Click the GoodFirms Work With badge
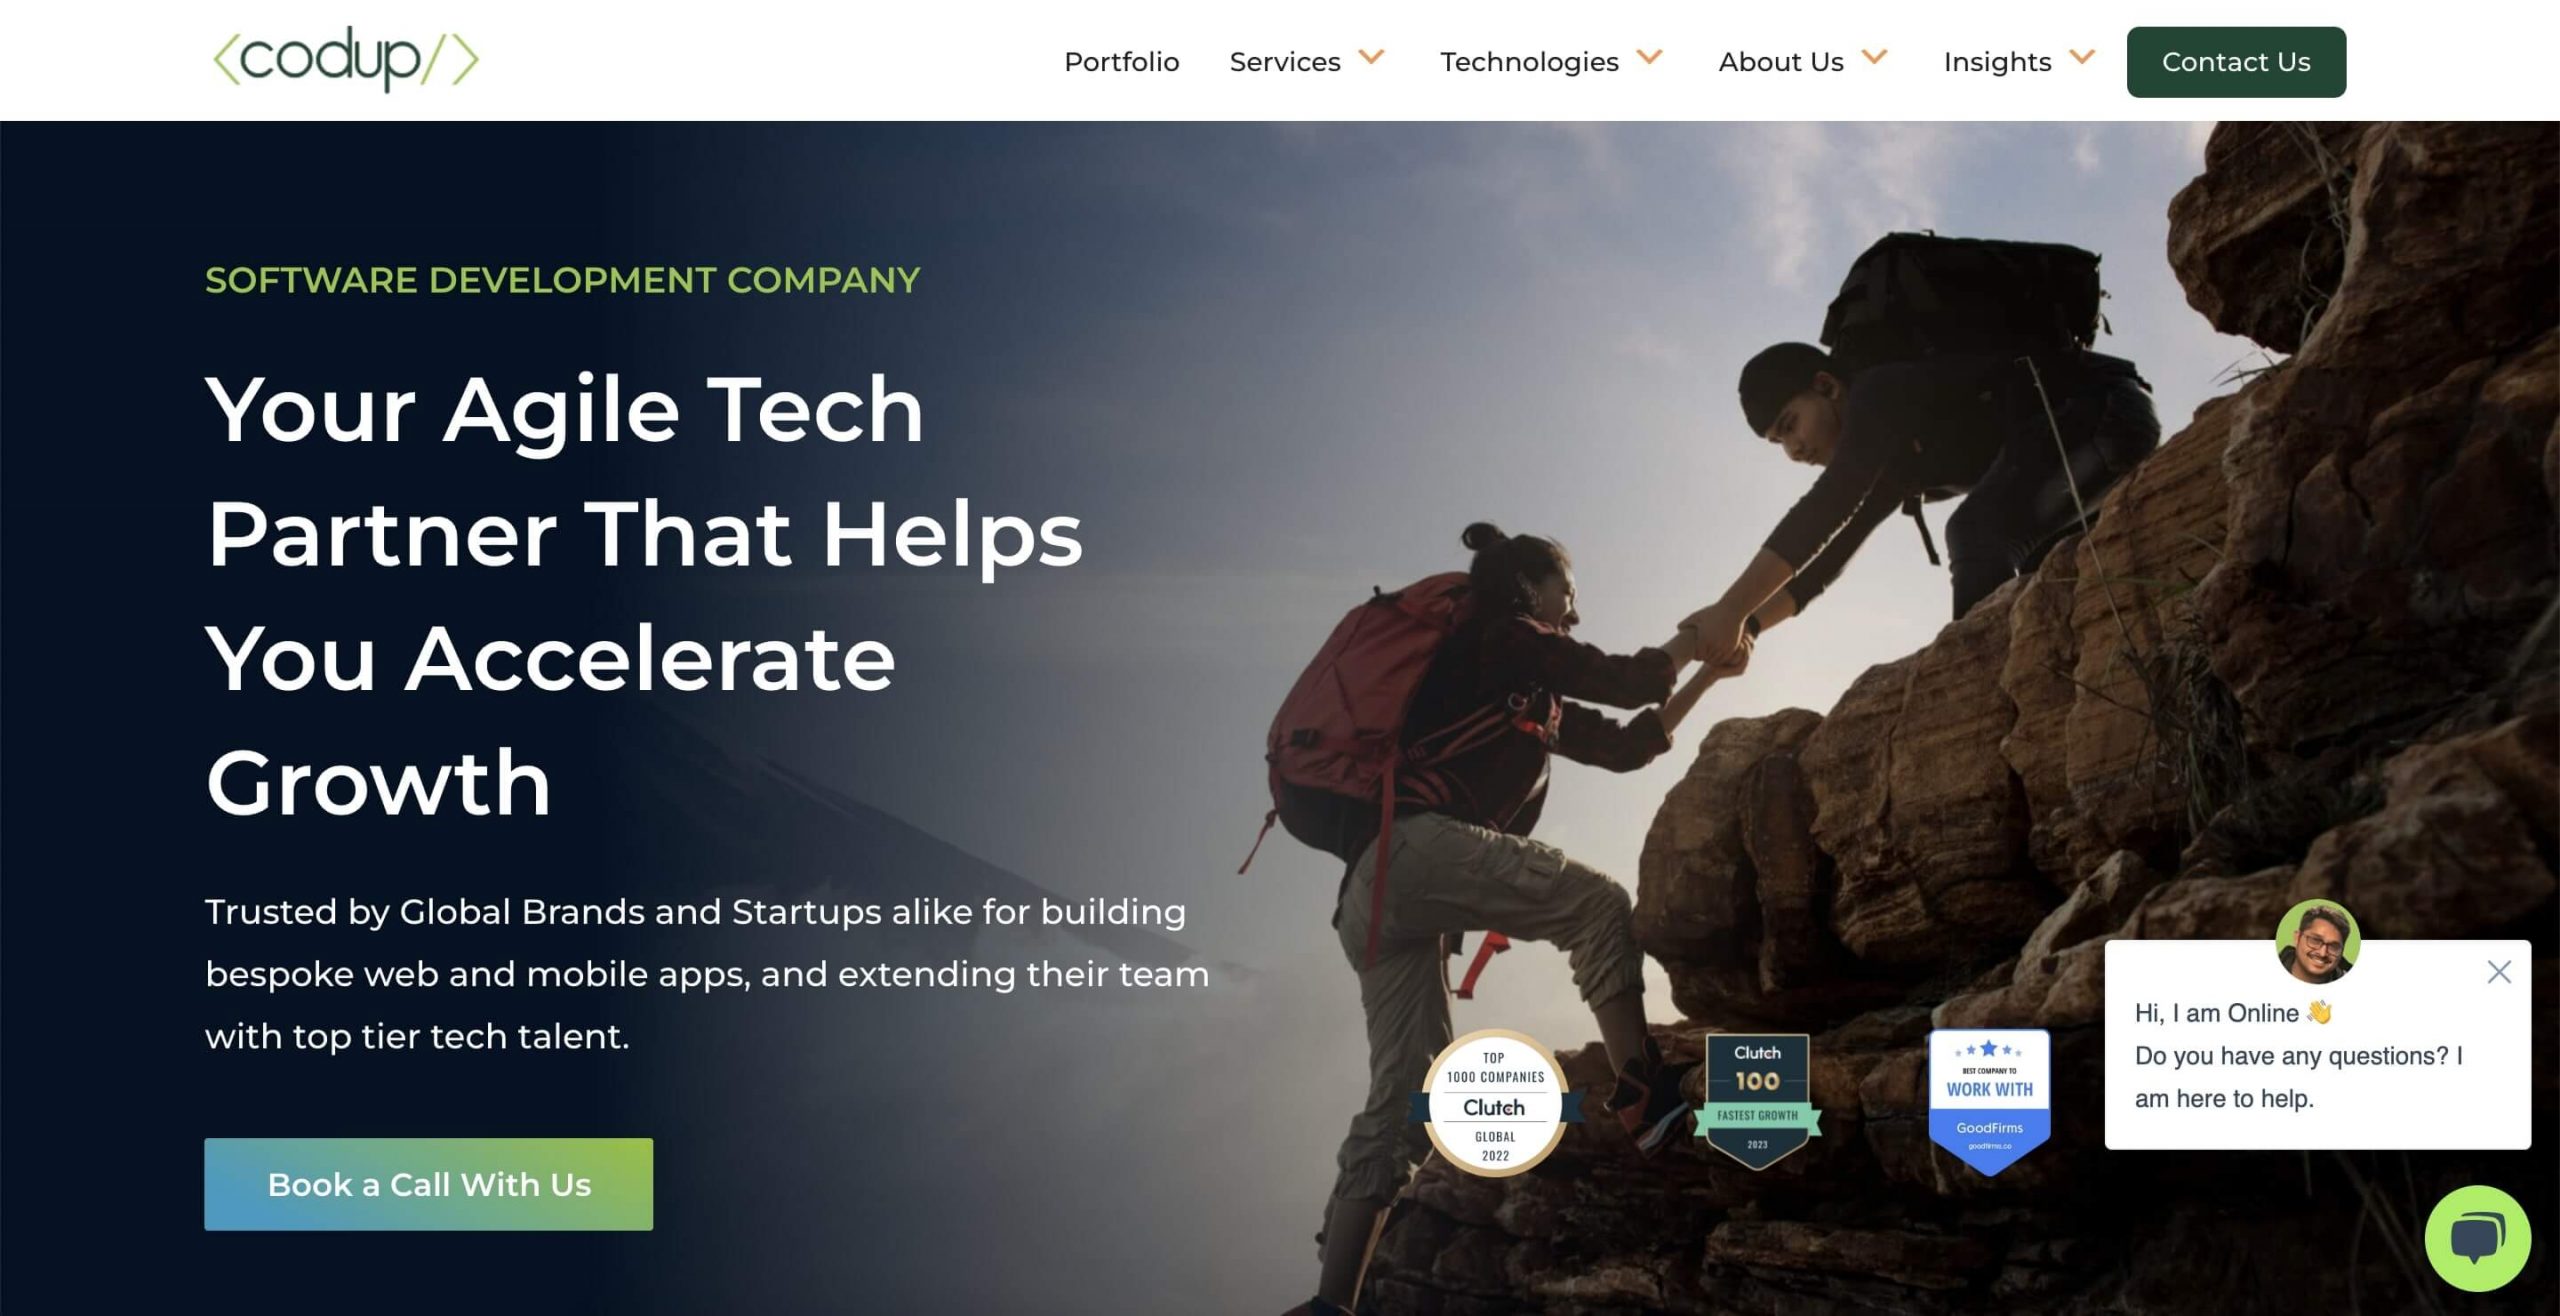The width and height of the screenshot is (2560, 1316). tap(1989, 1102)
